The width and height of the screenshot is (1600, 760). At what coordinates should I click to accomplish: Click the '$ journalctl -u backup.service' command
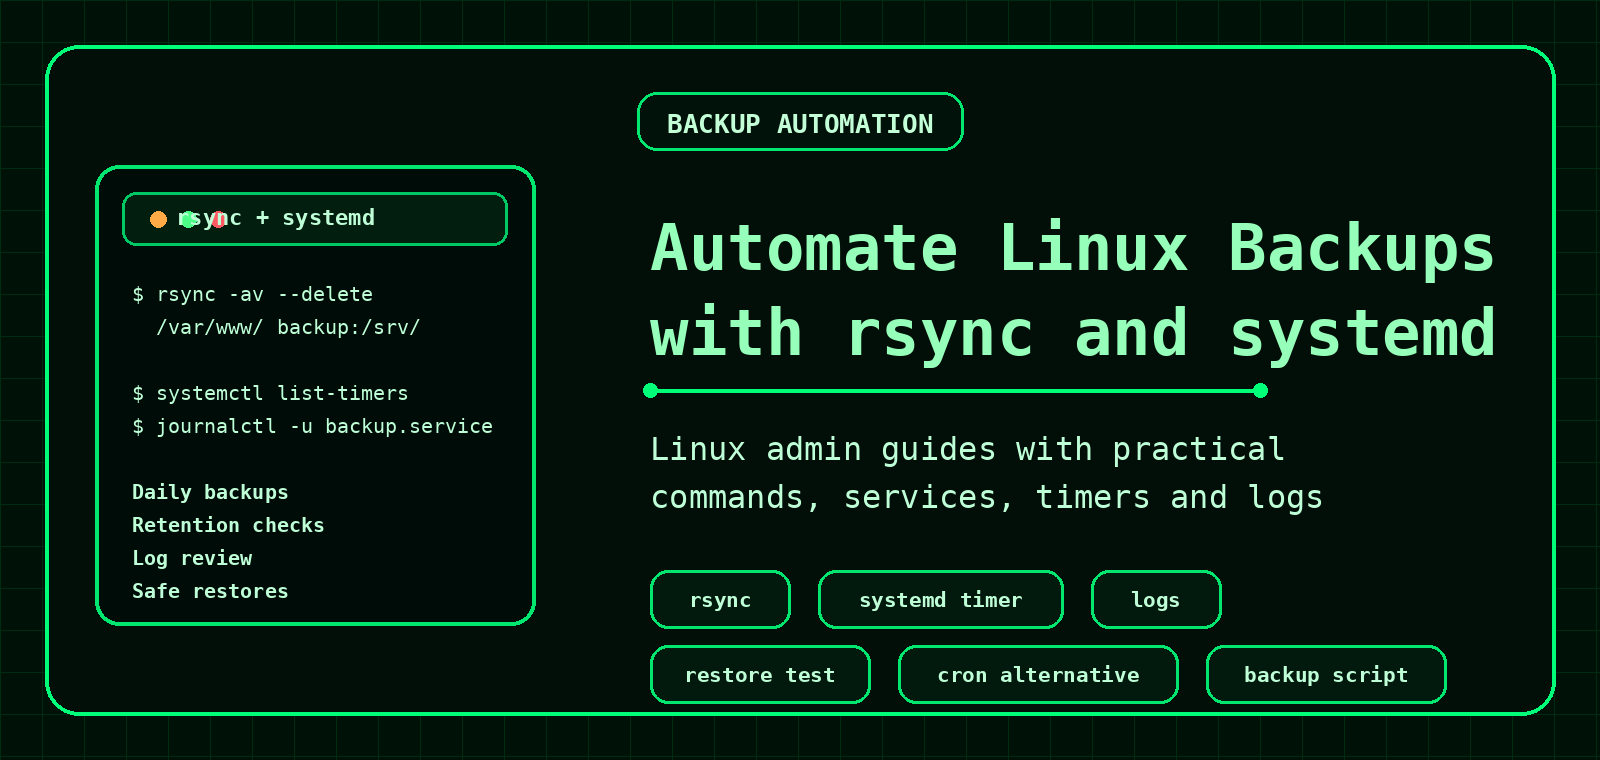[312, 426]
